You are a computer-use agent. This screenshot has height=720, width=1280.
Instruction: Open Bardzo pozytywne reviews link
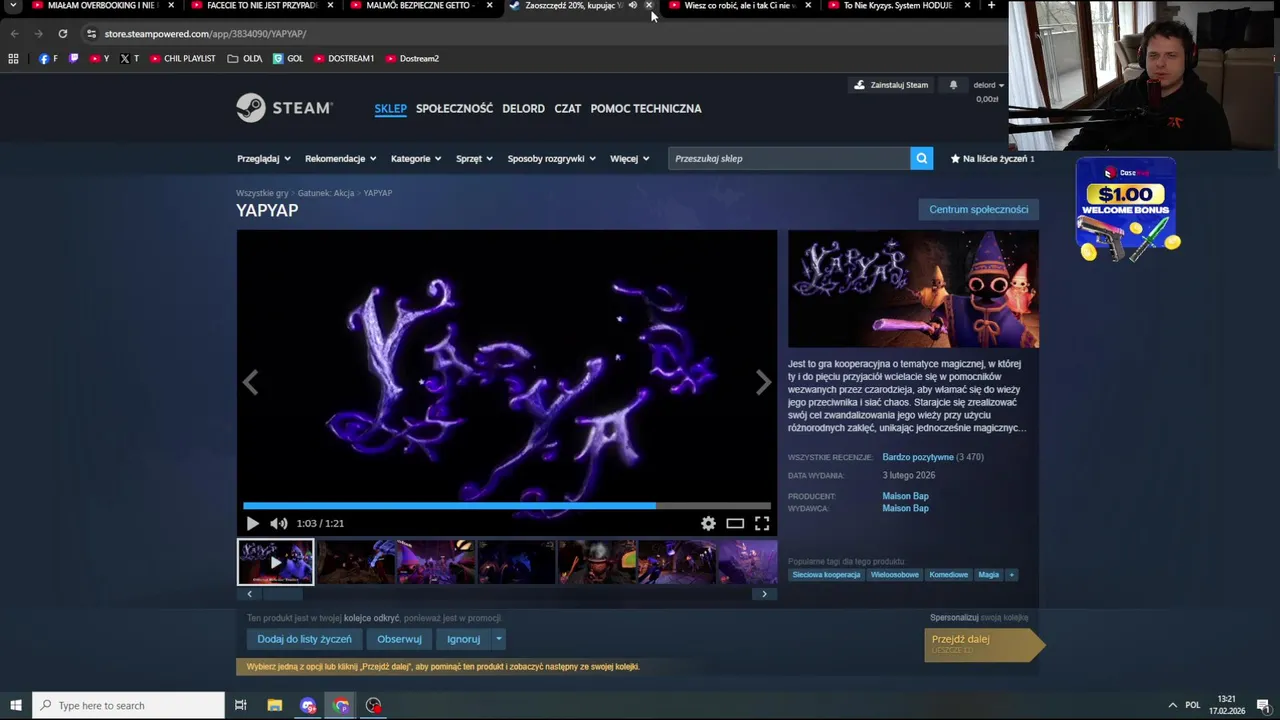click(918, 457)
